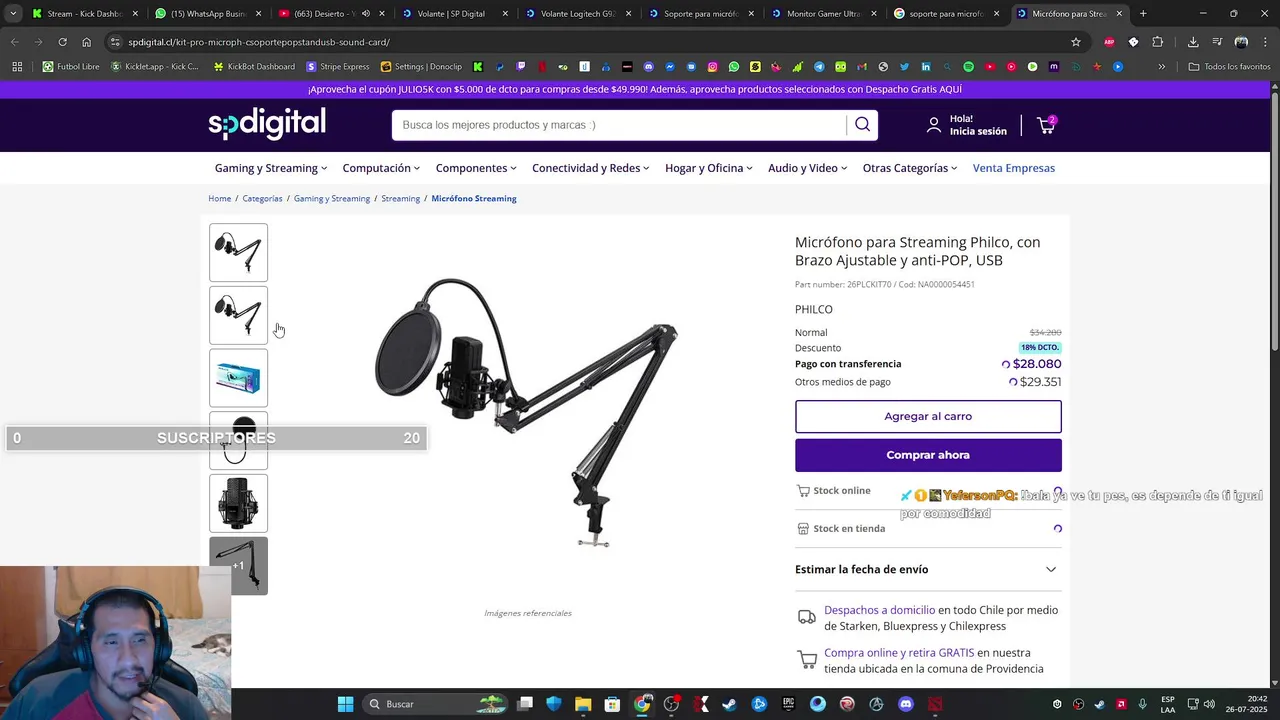
Task: Switch to the Monitor Gamer Ultra tab
Action: [x=825, y=14]
